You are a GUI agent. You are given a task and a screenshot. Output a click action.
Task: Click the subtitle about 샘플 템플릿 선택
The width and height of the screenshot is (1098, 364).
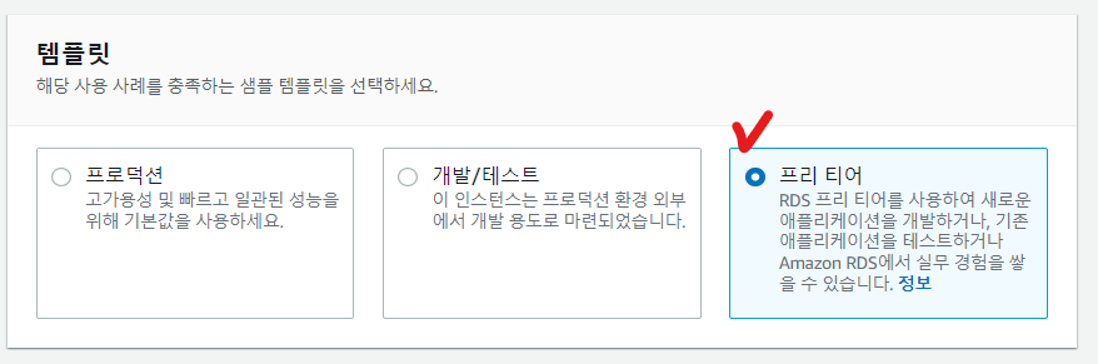237,88
